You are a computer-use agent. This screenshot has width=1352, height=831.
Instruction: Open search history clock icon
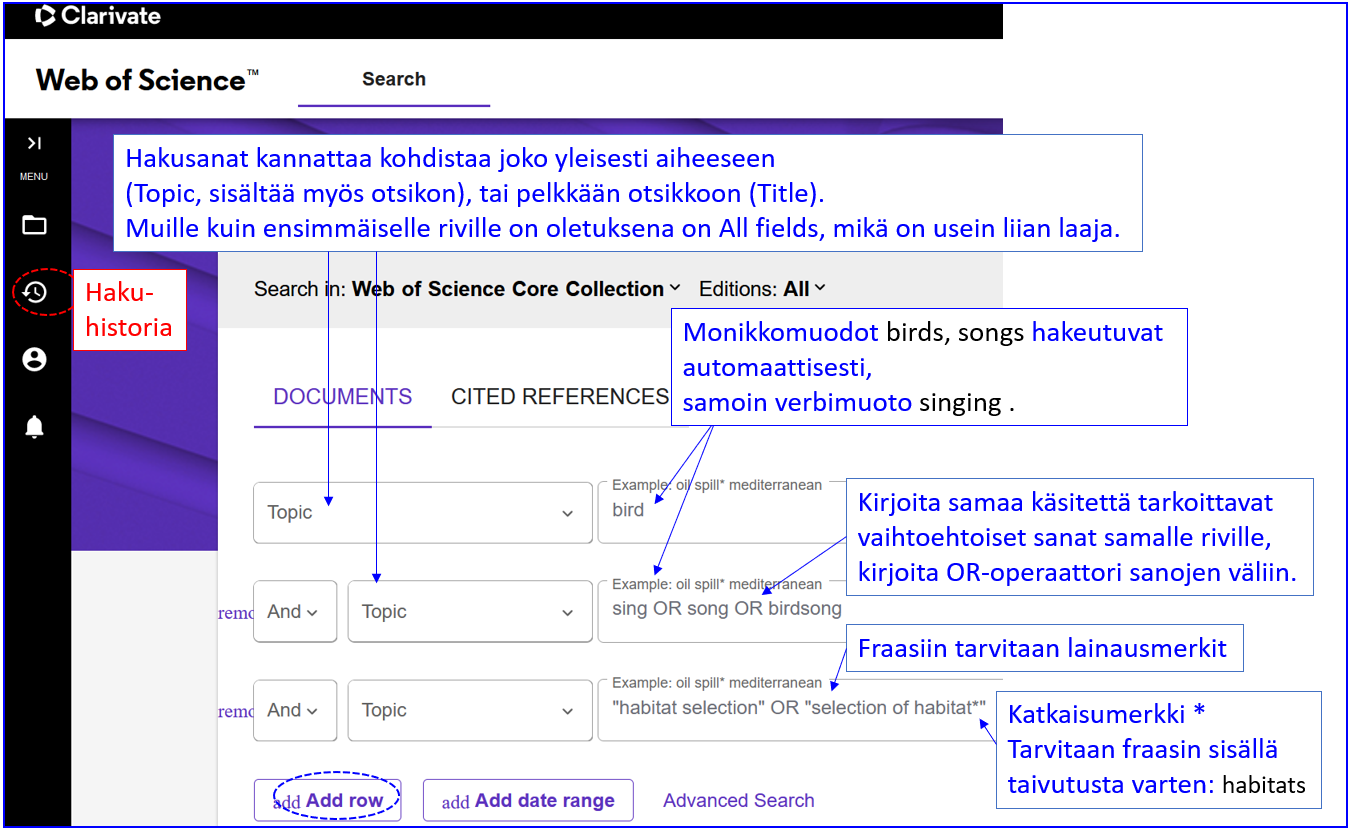pos(34,292)
